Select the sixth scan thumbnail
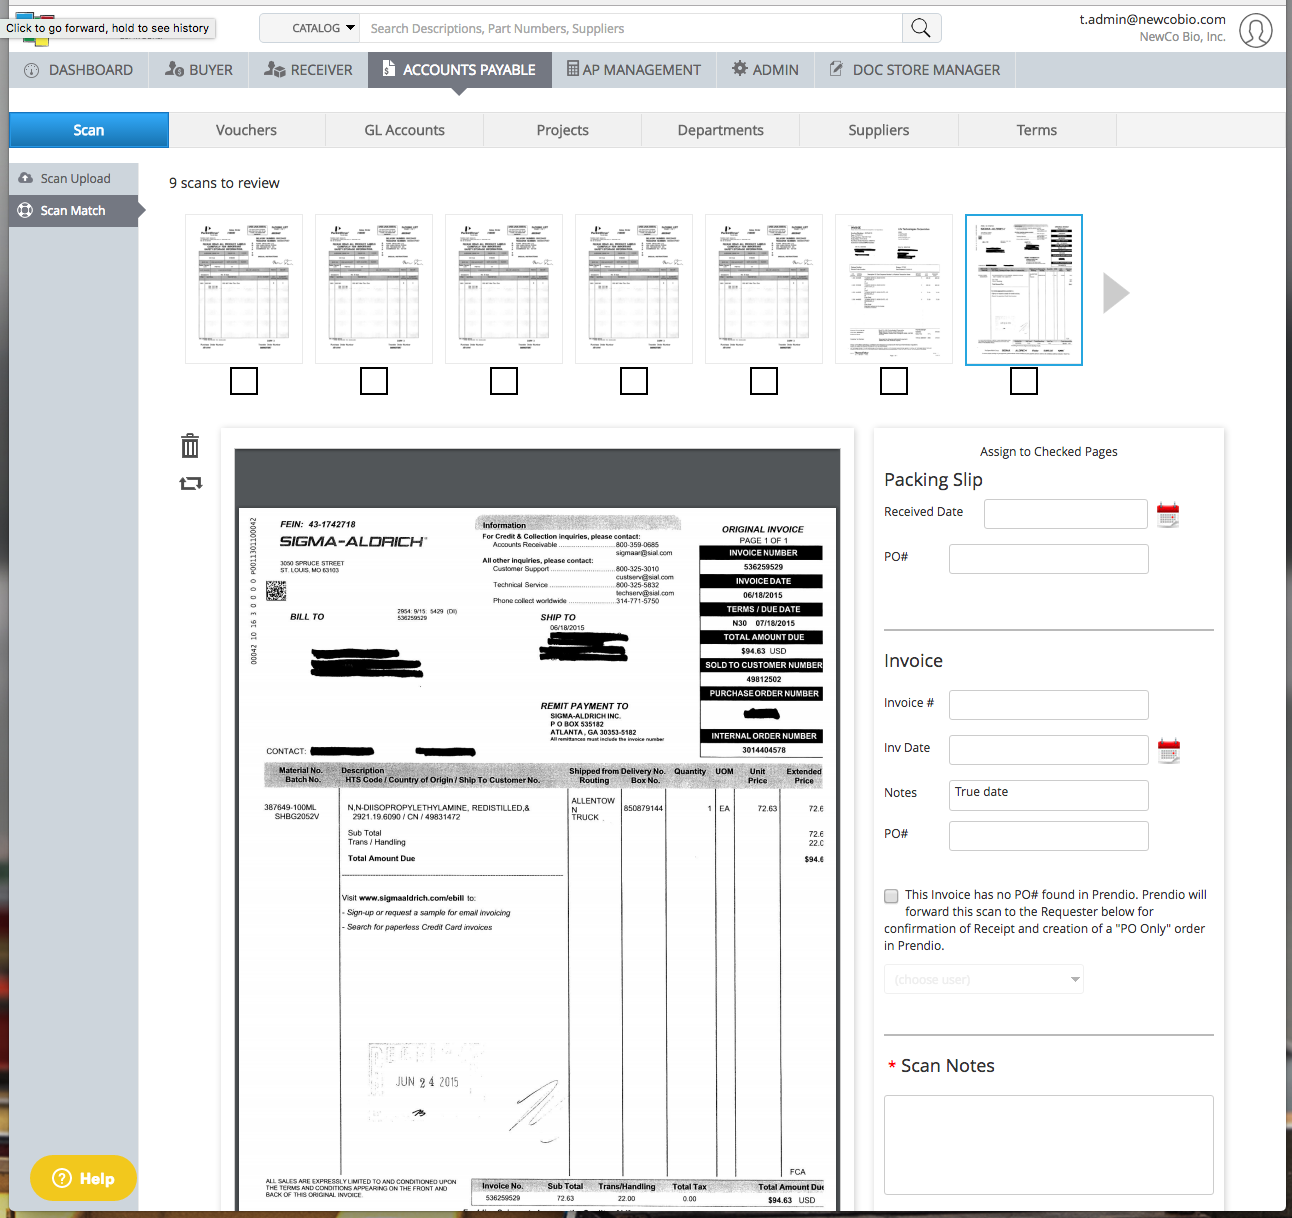This screenshot has width=1292, height=1218. tap(894, 289)
